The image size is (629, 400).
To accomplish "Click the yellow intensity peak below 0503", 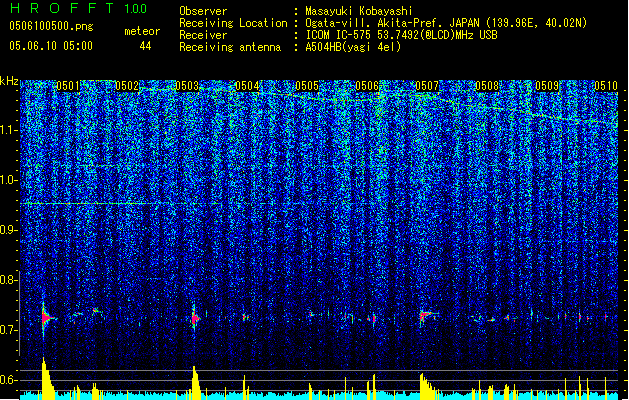I will tap(196, 383).
